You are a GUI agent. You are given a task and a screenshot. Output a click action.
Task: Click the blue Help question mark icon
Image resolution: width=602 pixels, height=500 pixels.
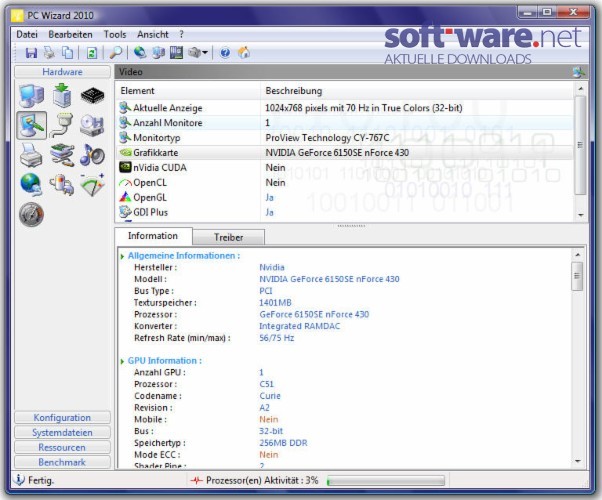click(225, 53)
